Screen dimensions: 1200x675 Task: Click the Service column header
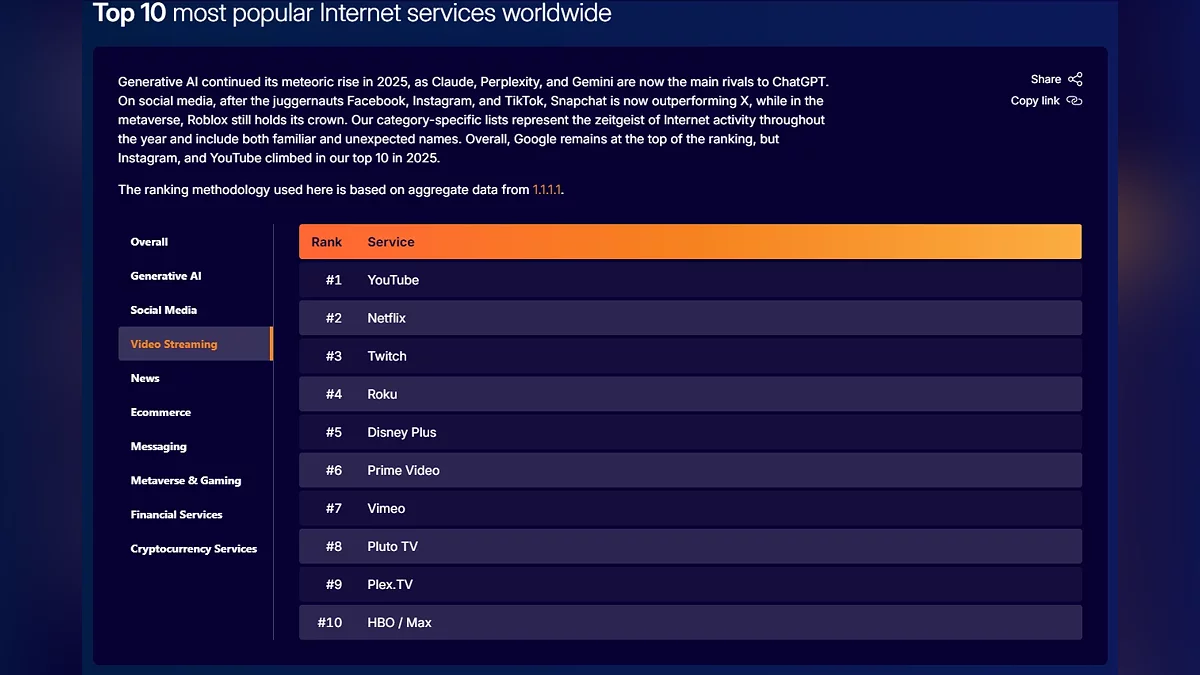click(x=391, y=242)
